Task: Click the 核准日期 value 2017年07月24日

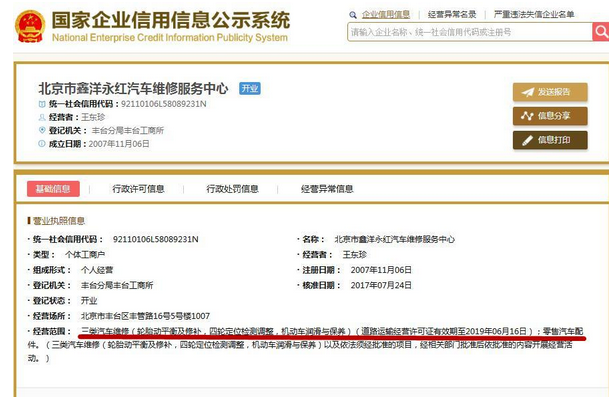Action: tap(381, 286)
